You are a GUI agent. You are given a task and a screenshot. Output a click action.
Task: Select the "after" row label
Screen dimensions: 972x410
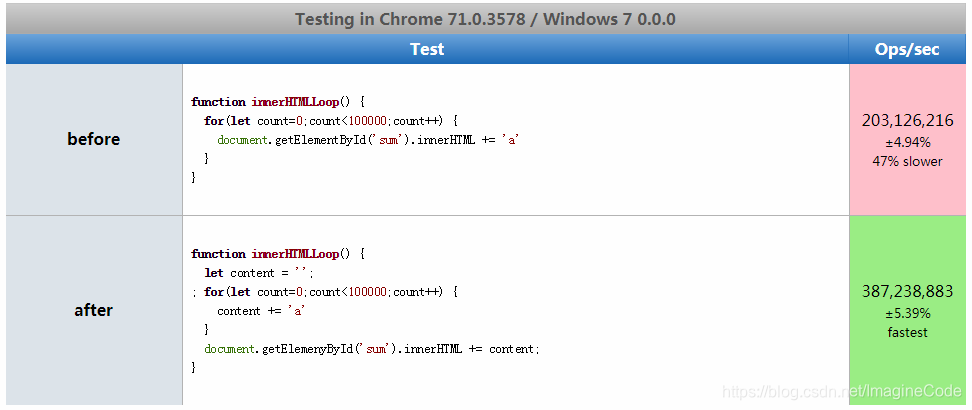pos(94,310)
